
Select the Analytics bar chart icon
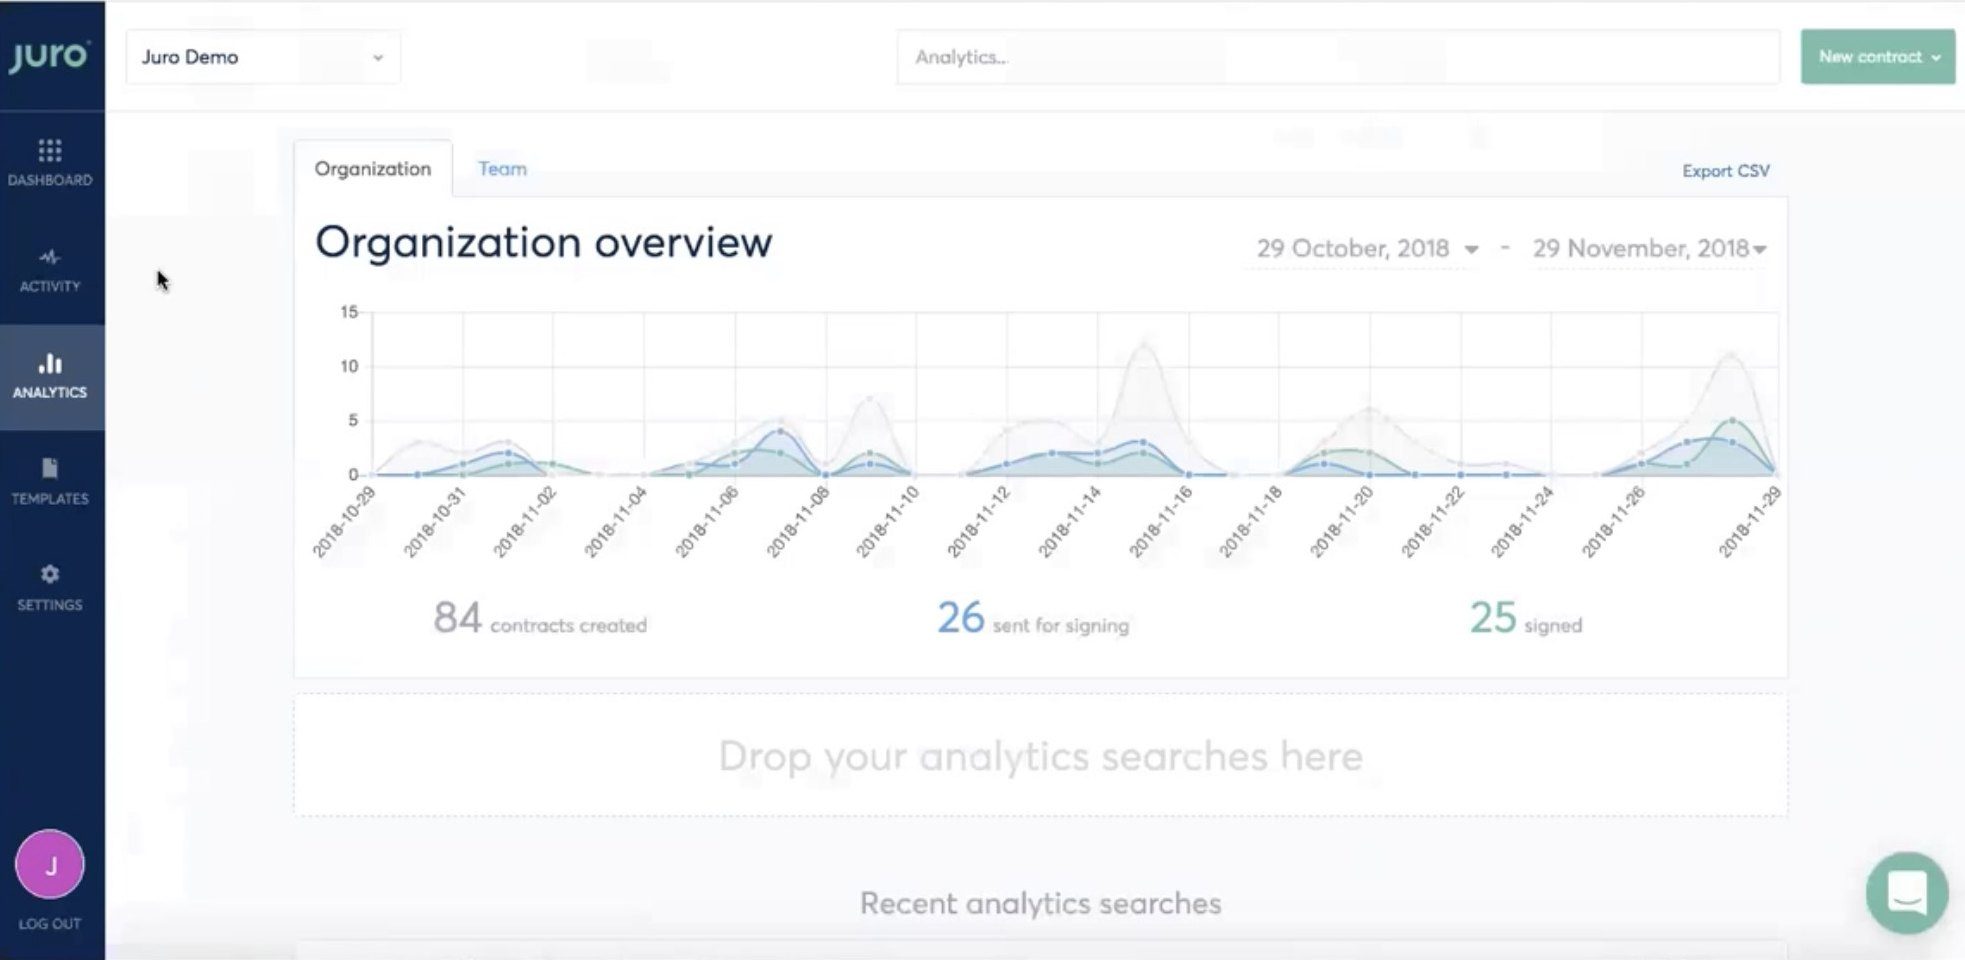pyautogui.click(x=50, y=364)
